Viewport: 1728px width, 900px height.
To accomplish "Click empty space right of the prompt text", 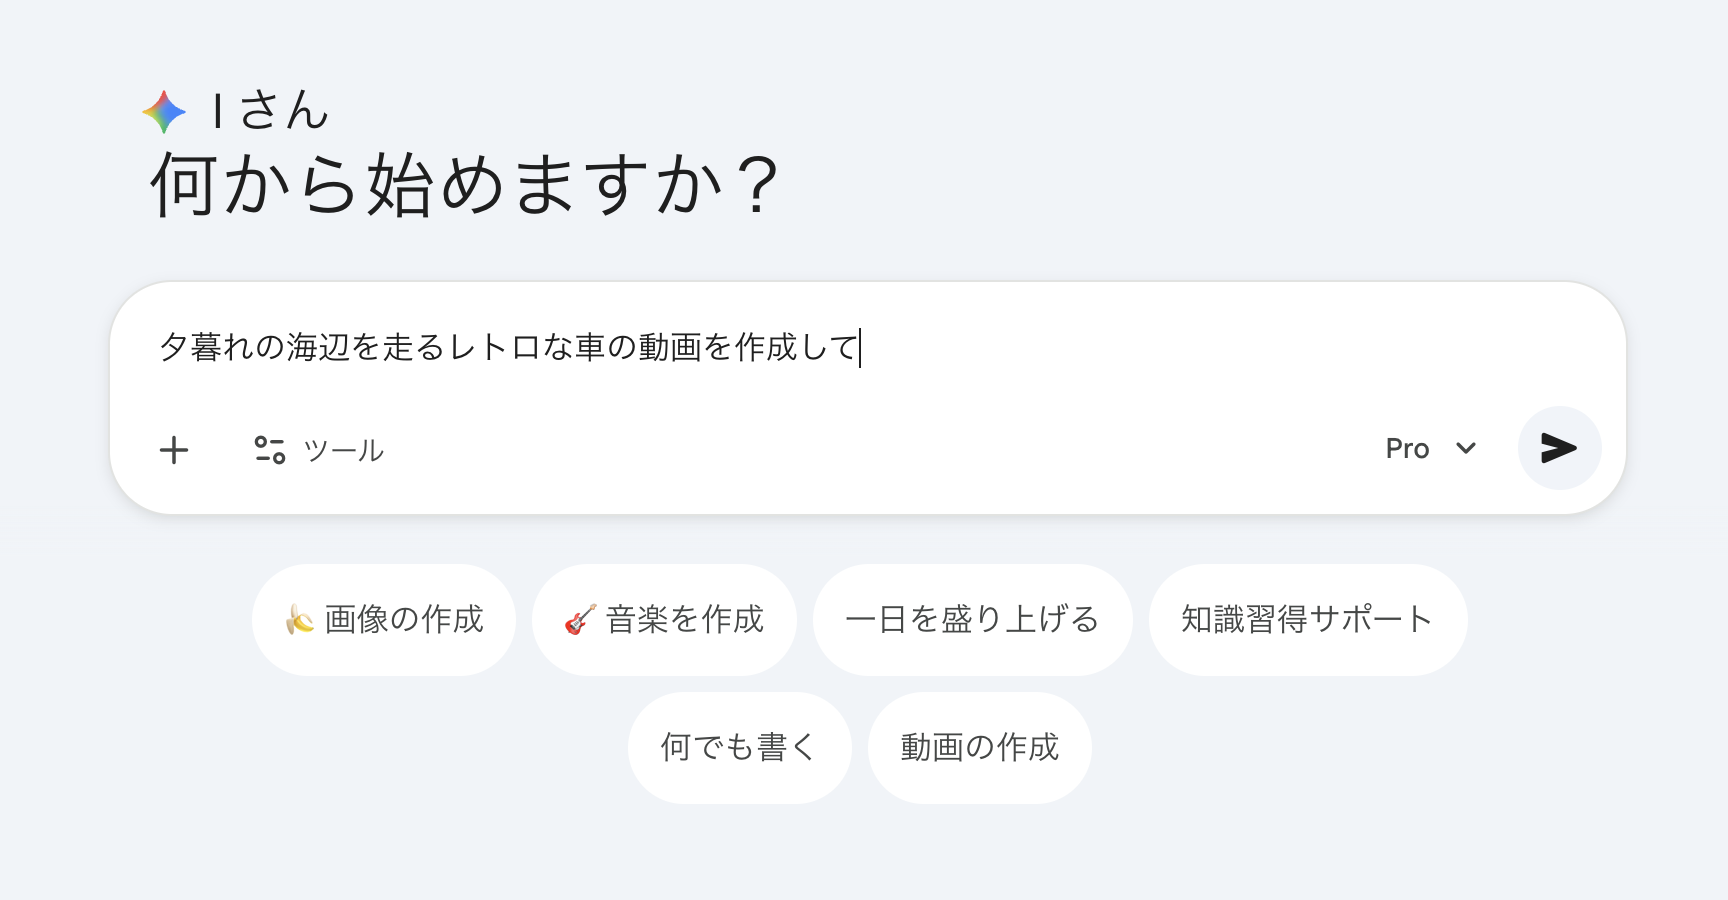I will (x=1200, y=347).
